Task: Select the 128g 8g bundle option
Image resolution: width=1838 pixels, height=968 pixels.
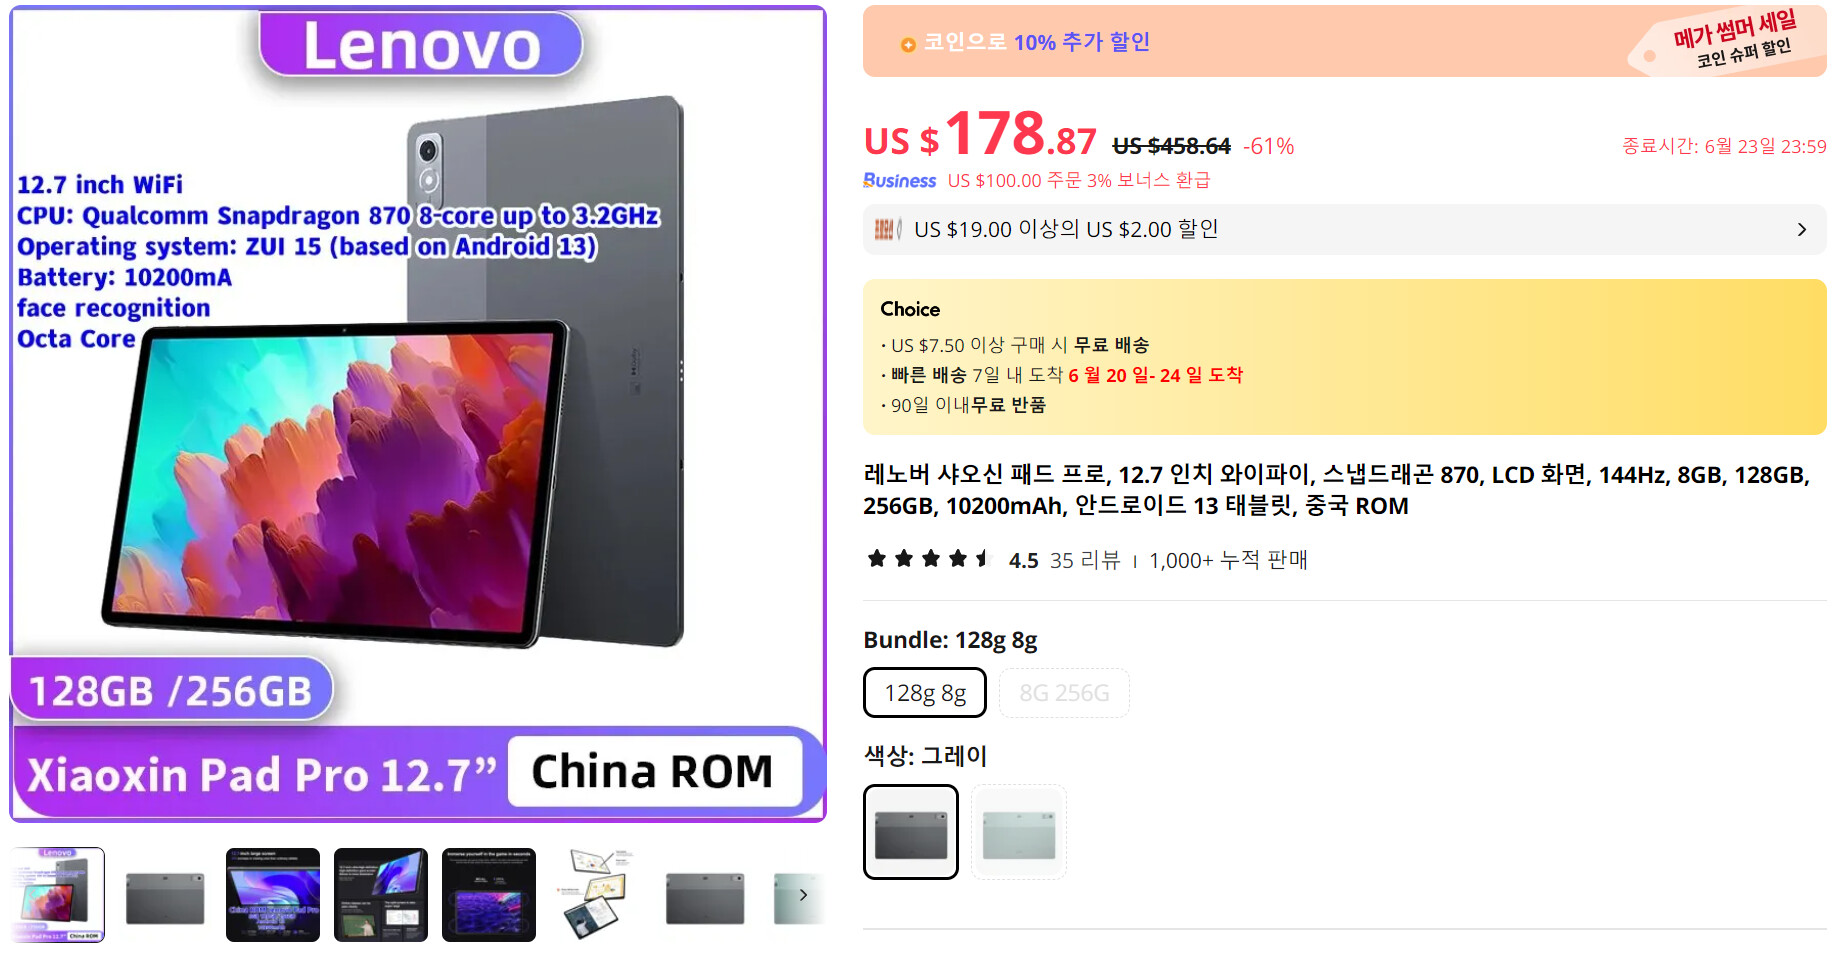Action: [x=925, y=693]
